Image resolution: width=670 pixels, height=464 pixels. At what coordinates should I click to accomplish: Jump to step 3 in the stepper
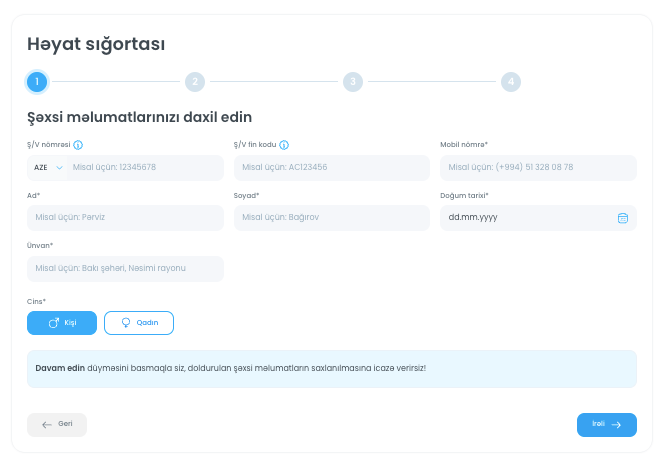click(x=353, y=82)
